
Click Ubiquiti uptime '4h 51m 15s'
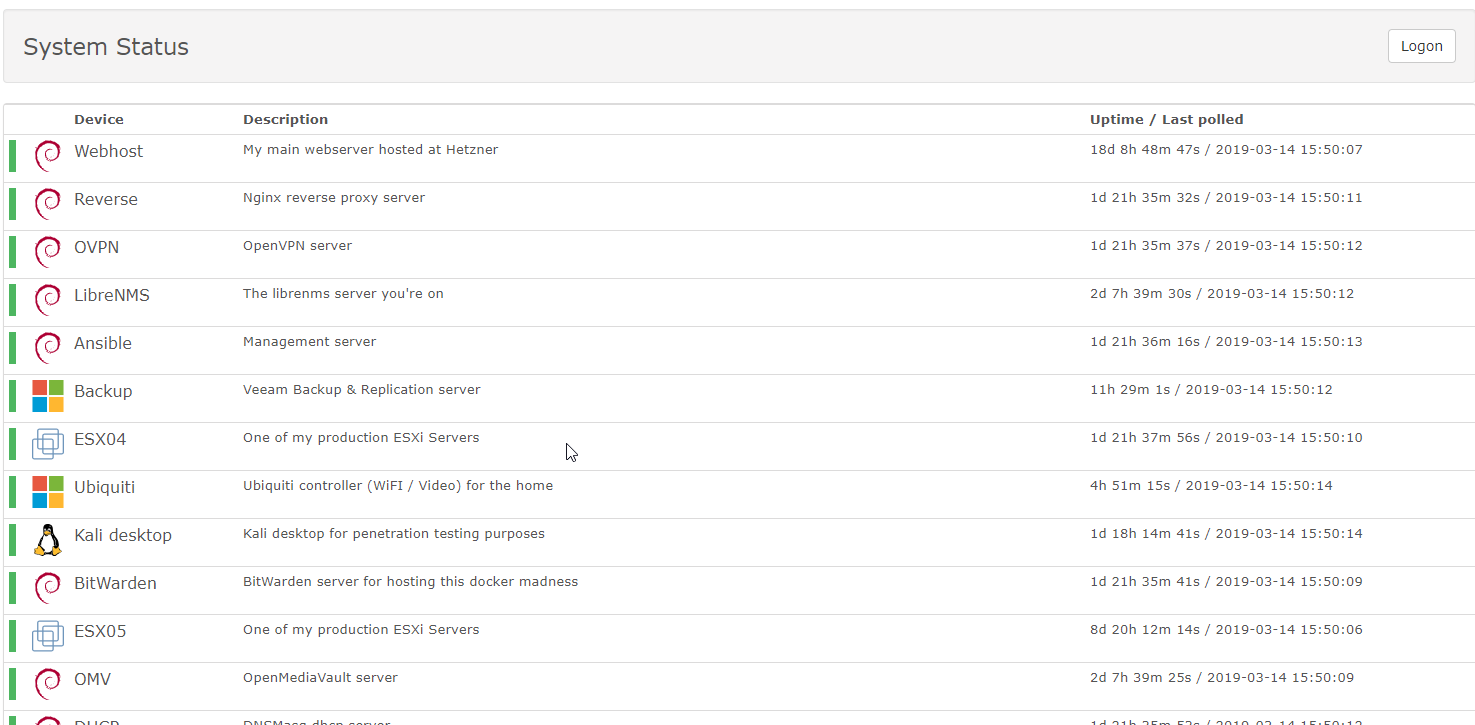[x=1132, y=486]
